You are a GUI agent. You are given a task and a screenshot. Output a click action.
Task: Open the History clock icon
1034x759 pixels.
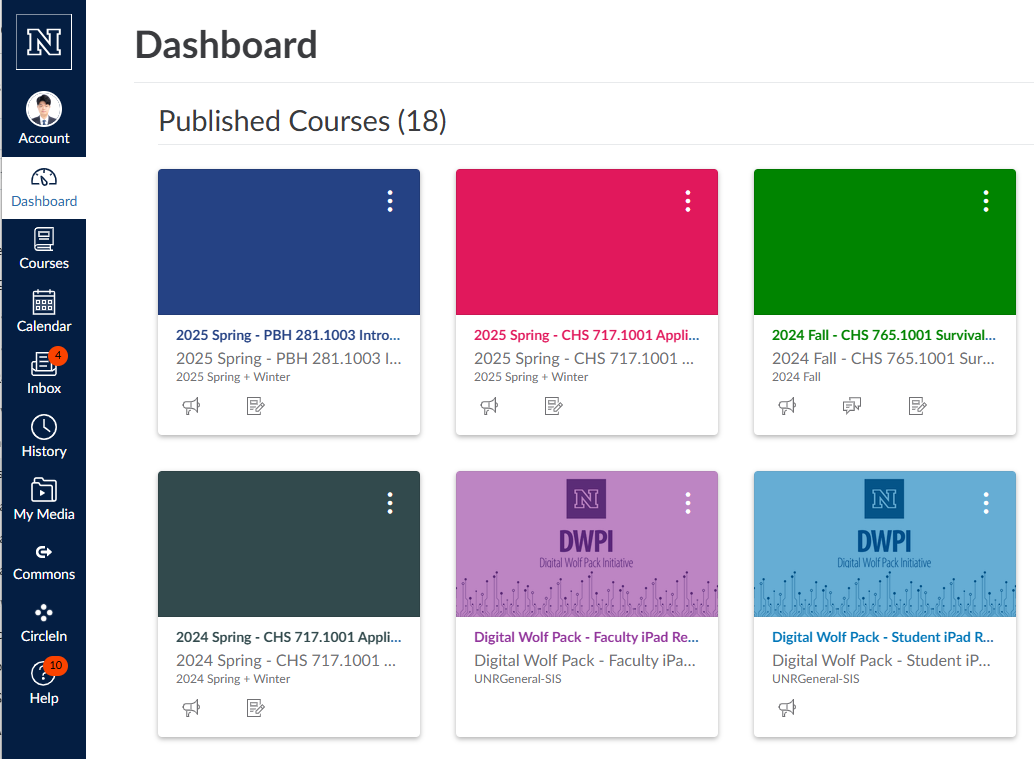[44, 427]
